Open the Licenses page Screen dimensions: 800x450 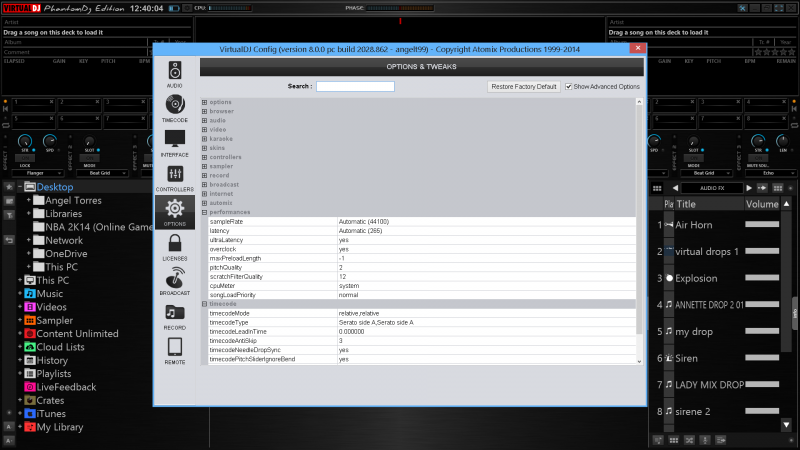[174, 247]
